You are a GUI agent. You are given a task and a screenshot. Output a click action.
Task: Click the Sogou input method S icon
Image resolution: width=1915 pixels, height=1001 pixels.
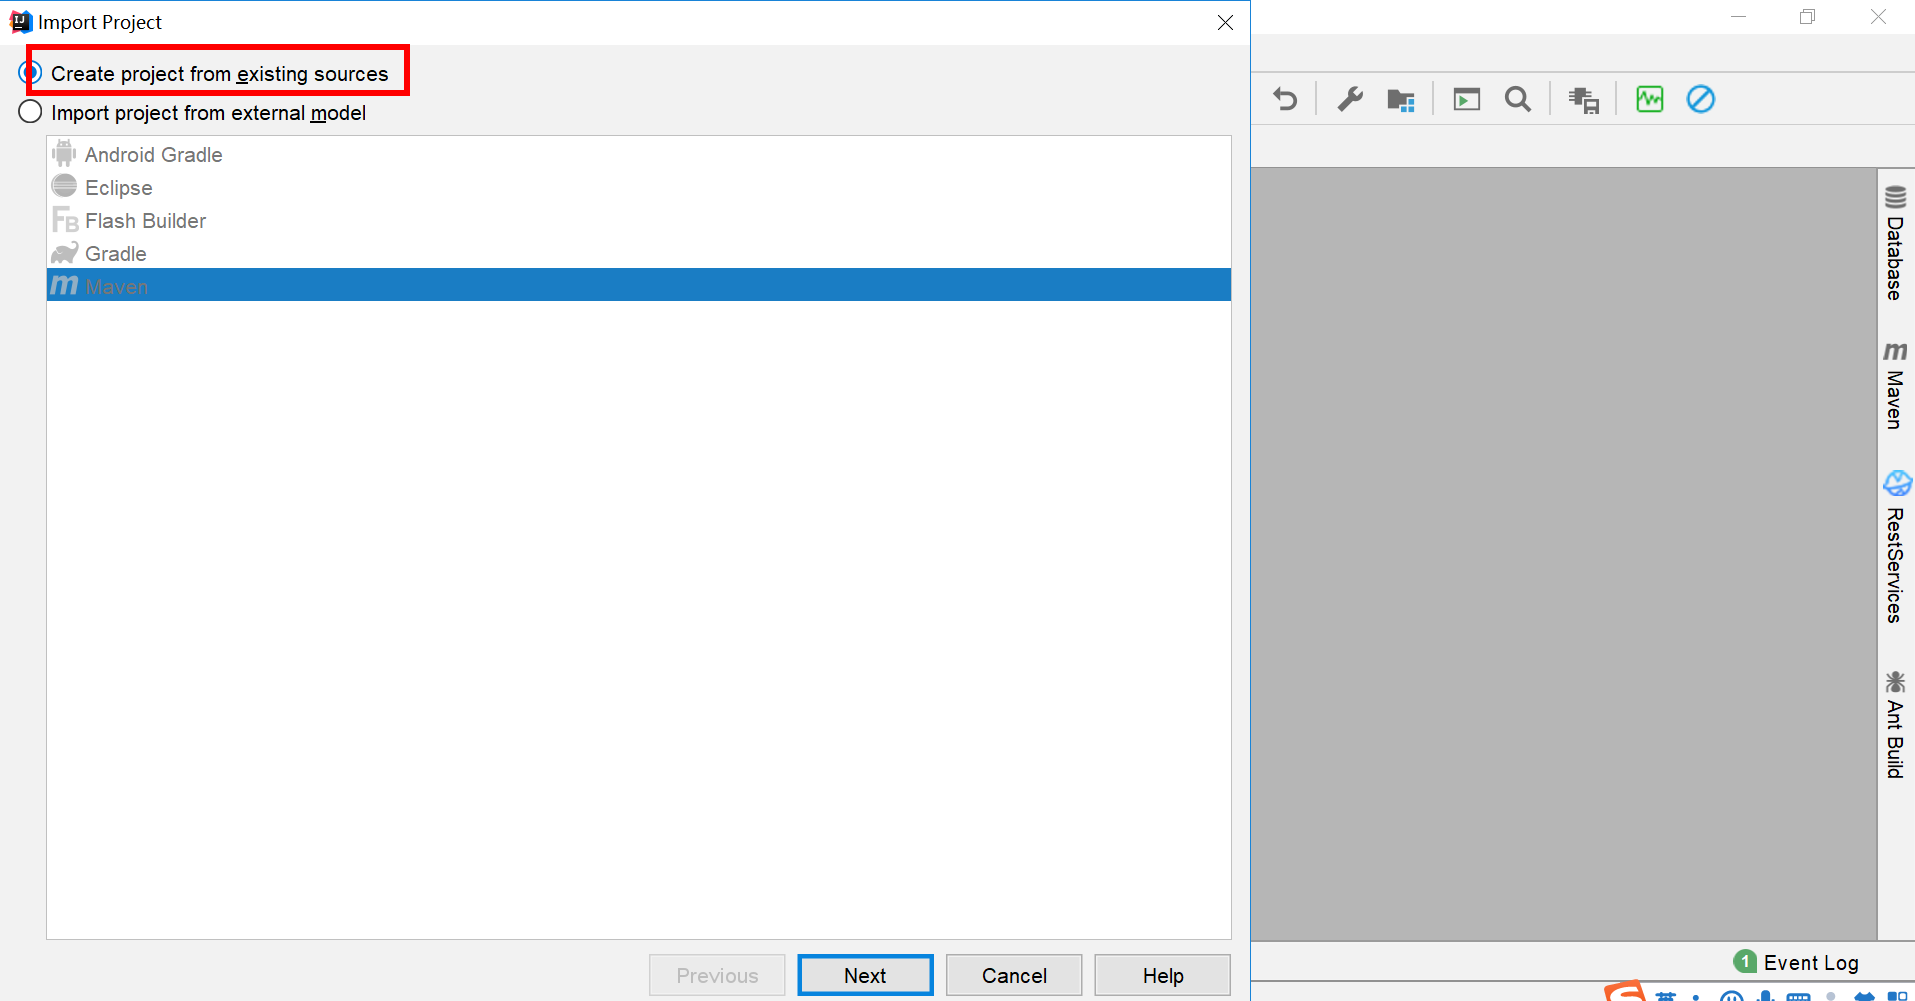(1624, 991)
